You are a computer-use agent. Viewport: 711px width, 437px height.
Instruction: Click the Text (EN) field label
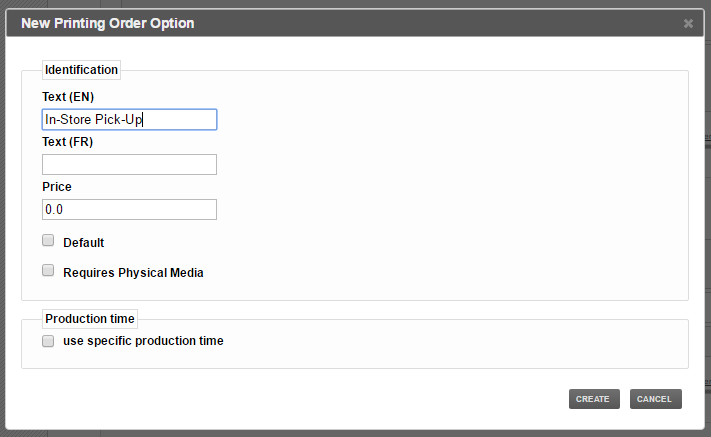tap(68, 97)
